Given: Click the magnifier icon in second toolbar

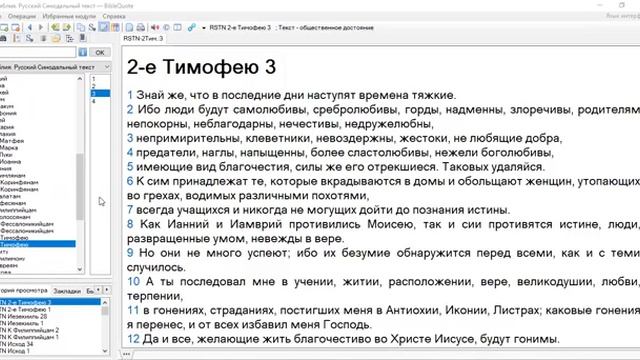Looking at the screenshot, I should tap(29, 38).
